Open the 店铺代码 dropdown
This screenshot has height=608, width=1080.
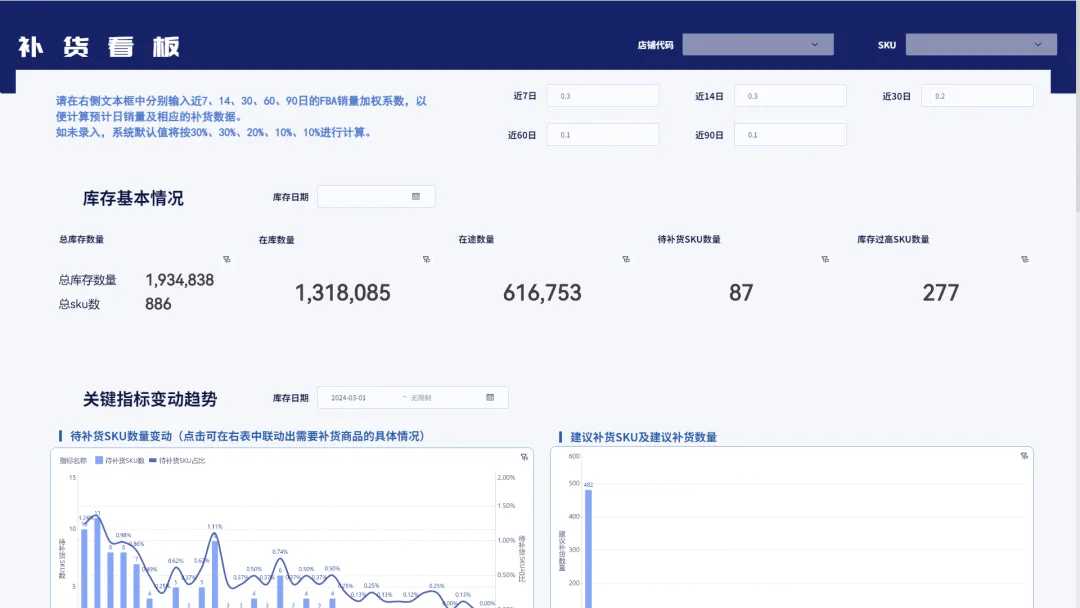point(758,45)
